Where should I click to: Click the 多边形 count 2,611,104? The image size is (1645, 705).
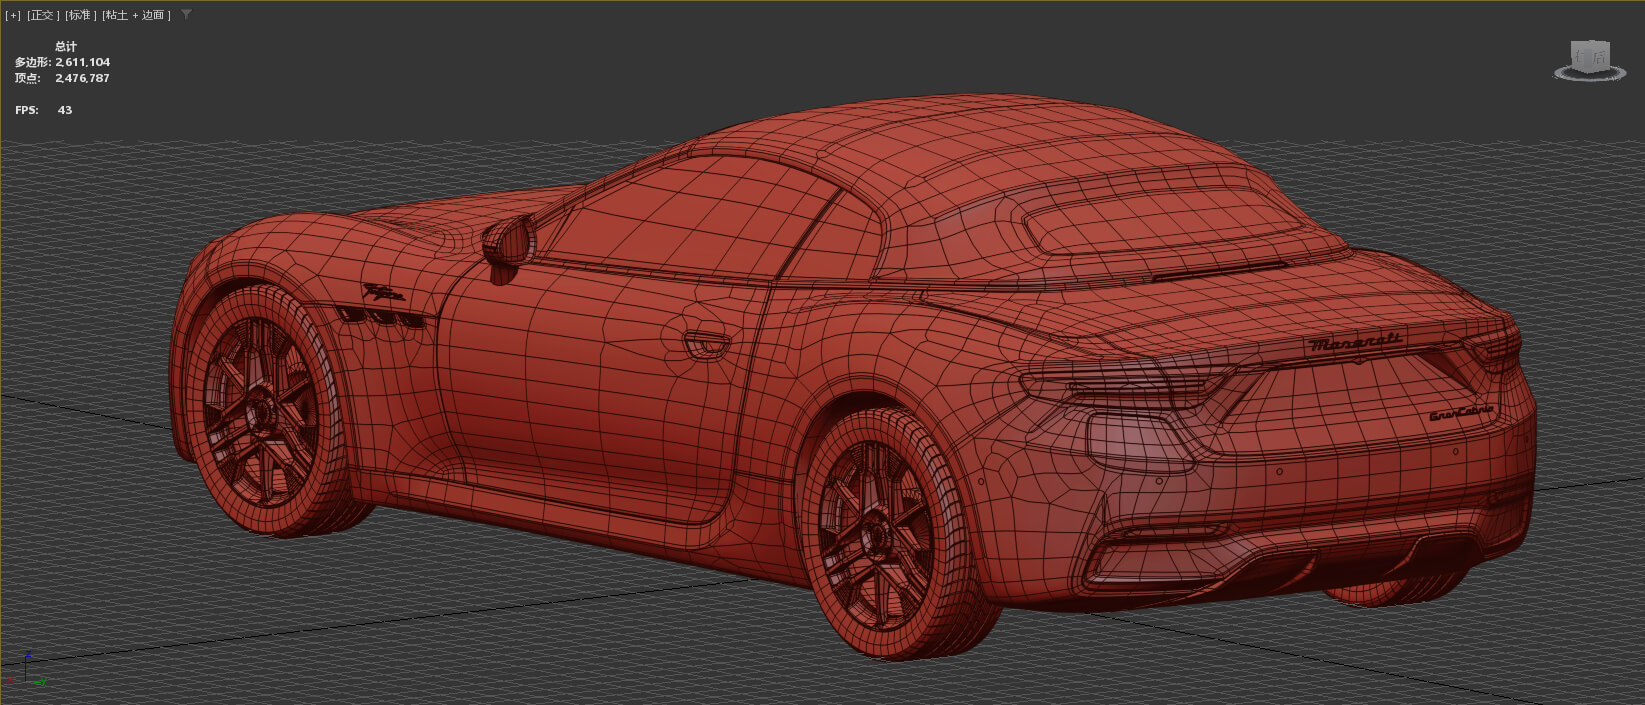point(83,62)
